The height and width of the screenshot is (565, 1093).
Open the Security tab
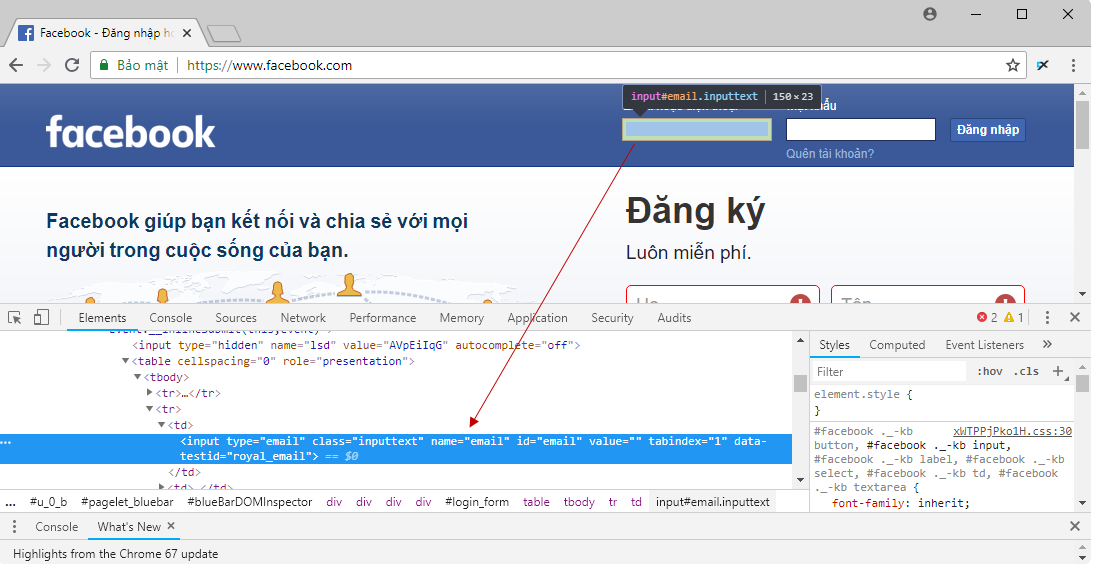pos(612,318)
